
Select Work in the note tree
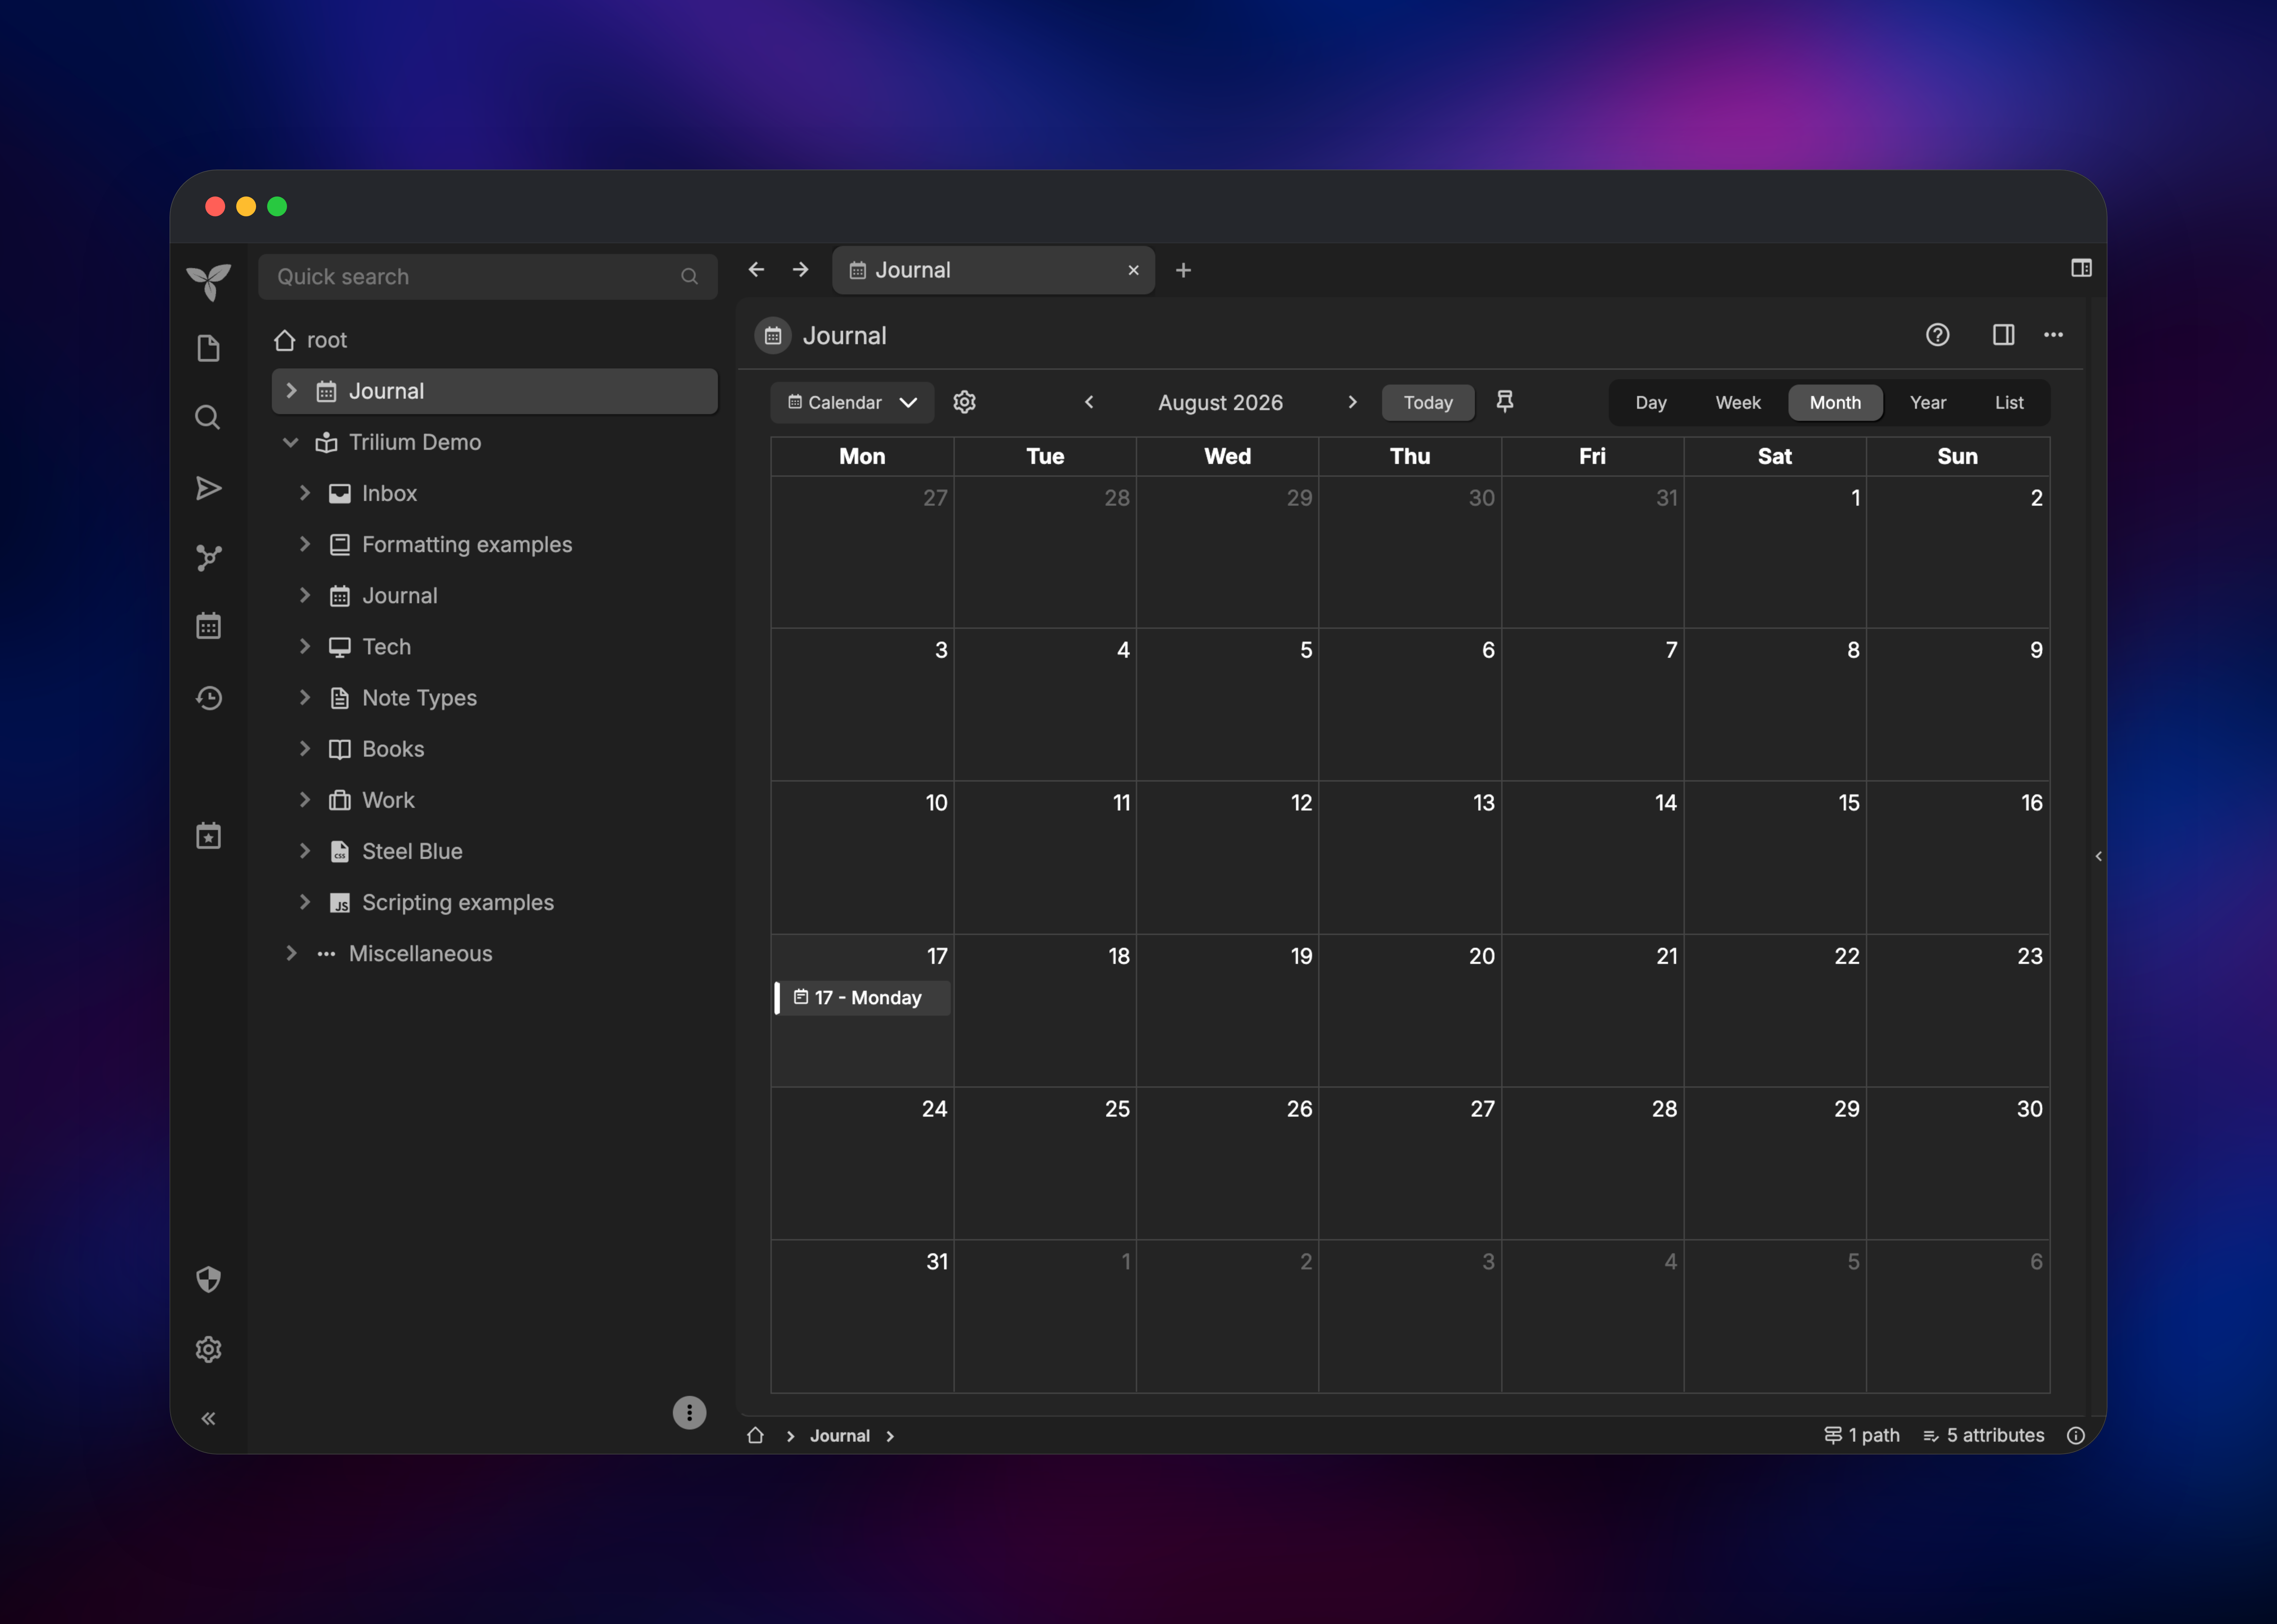(x=388, y=800)
